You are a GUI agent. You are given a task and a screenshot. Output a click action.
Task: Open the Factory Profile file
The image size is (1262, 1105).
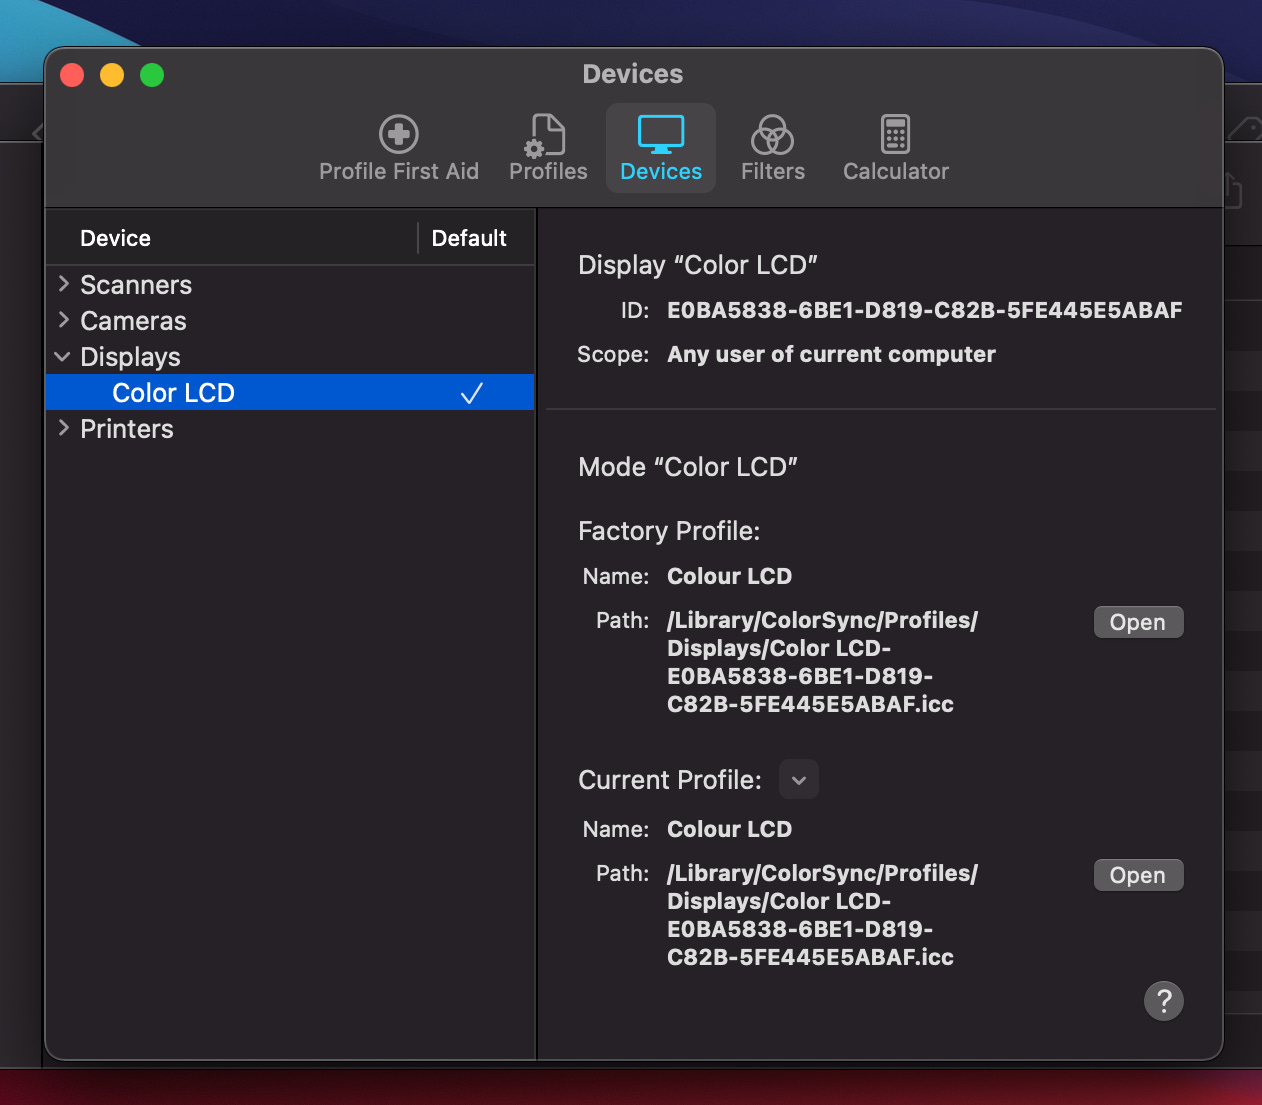[1138, 622]
